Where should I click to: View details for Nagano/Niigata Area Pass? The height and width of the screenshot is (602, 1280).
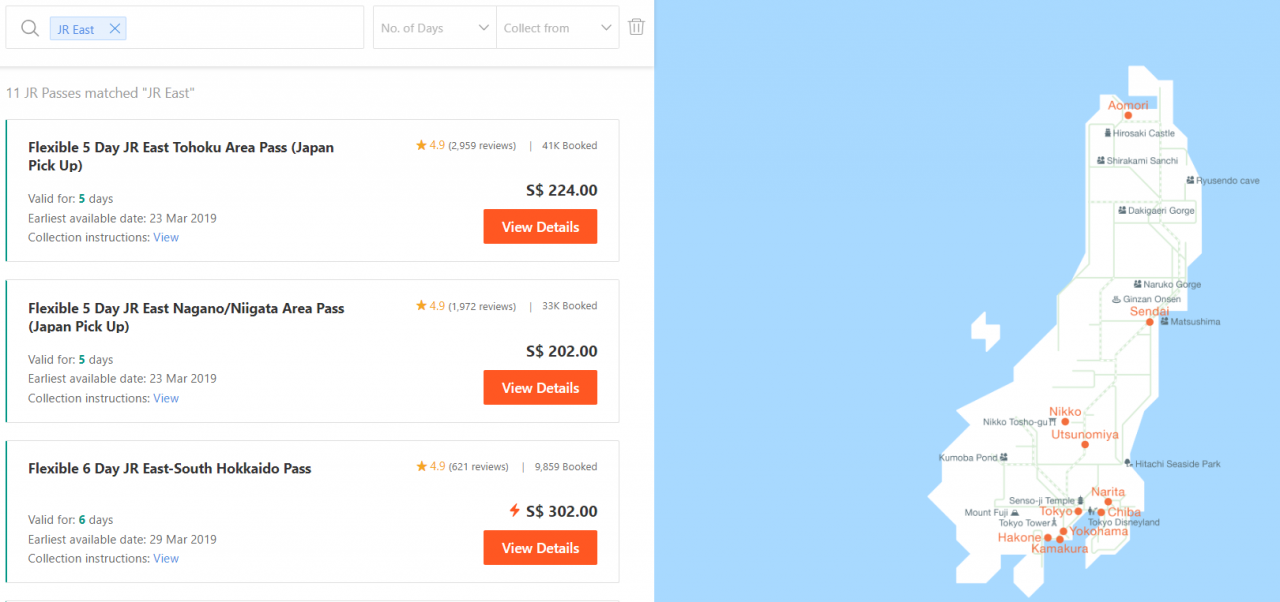click(540, 388)
